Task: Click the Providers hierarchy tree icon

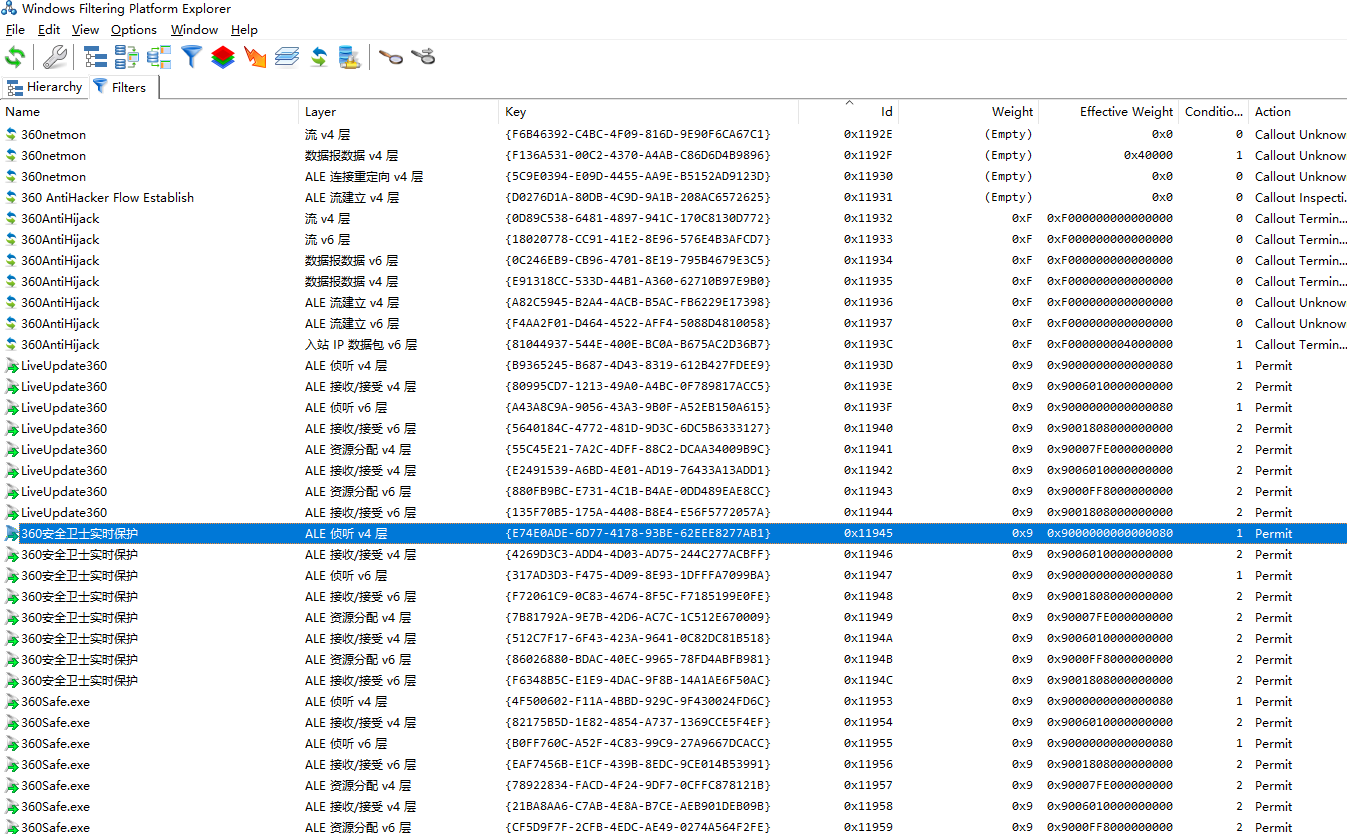Action: point(95,57)
